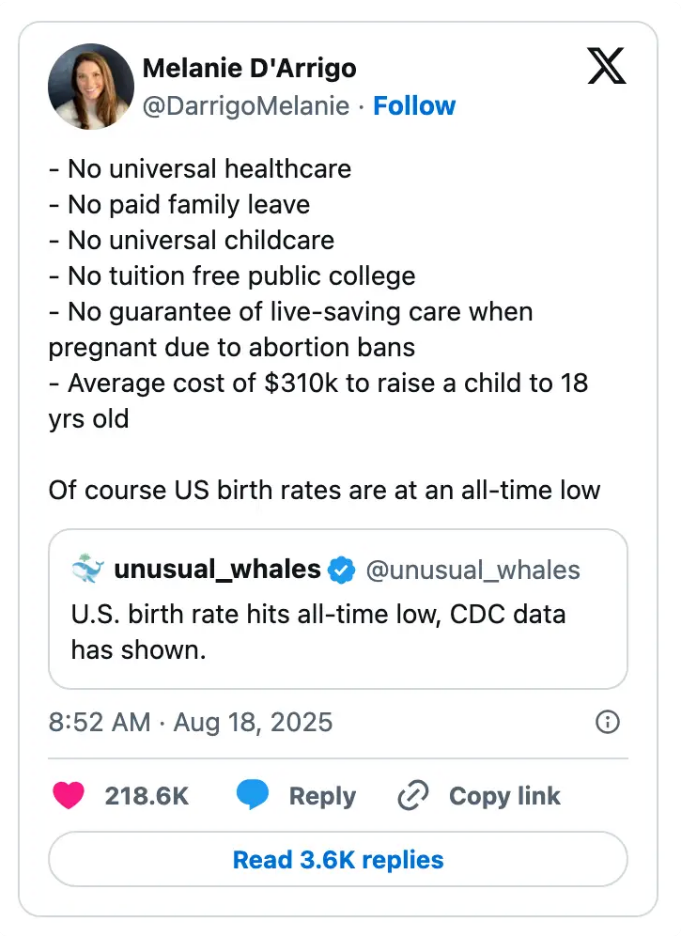Screen dimensions: 686x940
Task: Open Read 3.6K replies
Action: point(338,859)
